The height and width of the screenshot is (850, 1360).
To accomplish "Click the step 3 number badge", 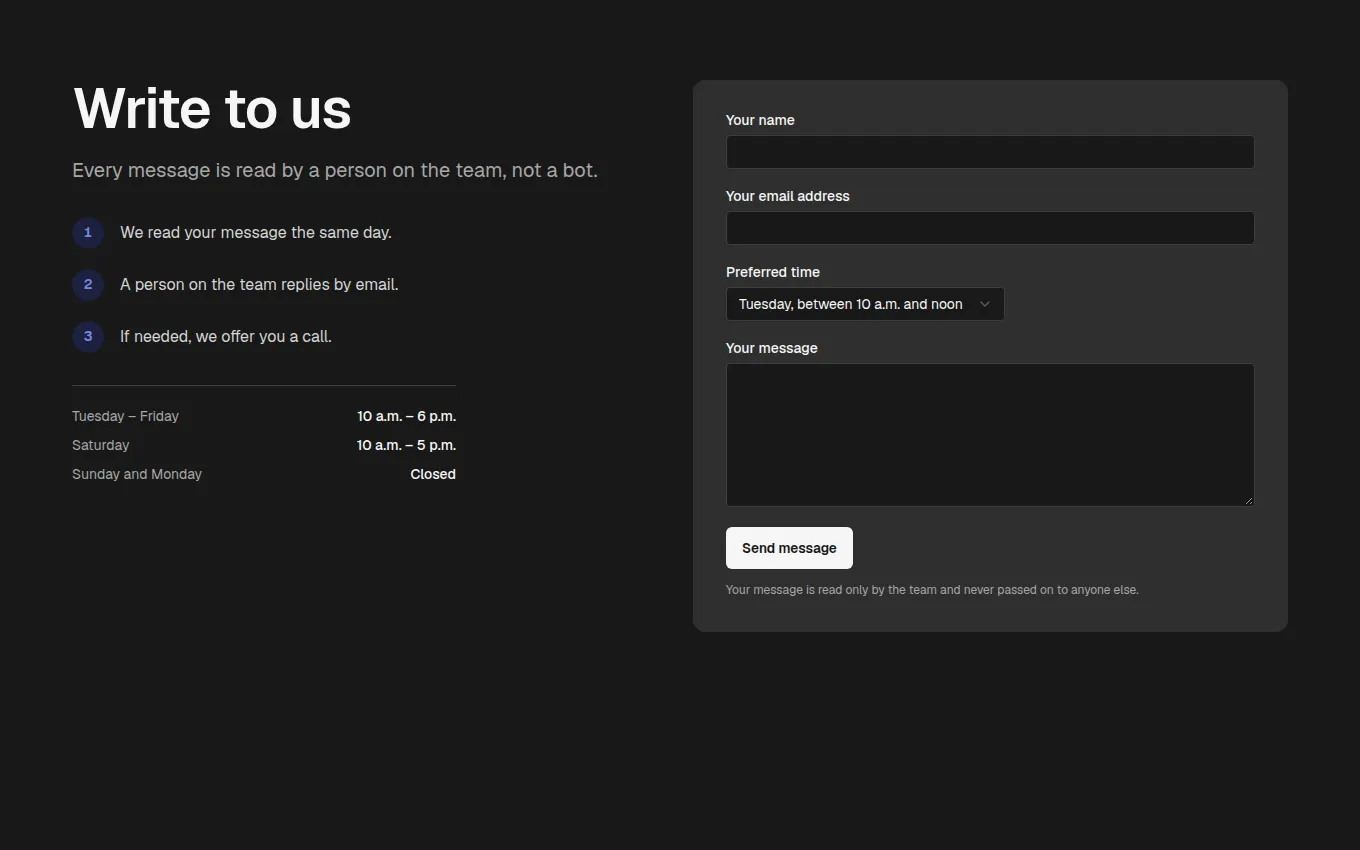I will 88,337.
